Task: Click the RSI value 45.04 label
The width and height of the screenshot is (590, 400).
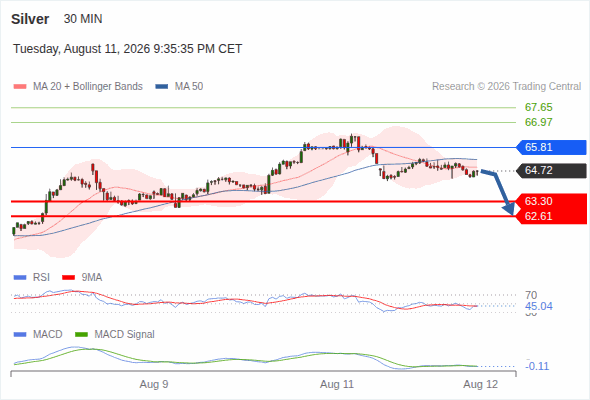Action: tap(538, 306)
